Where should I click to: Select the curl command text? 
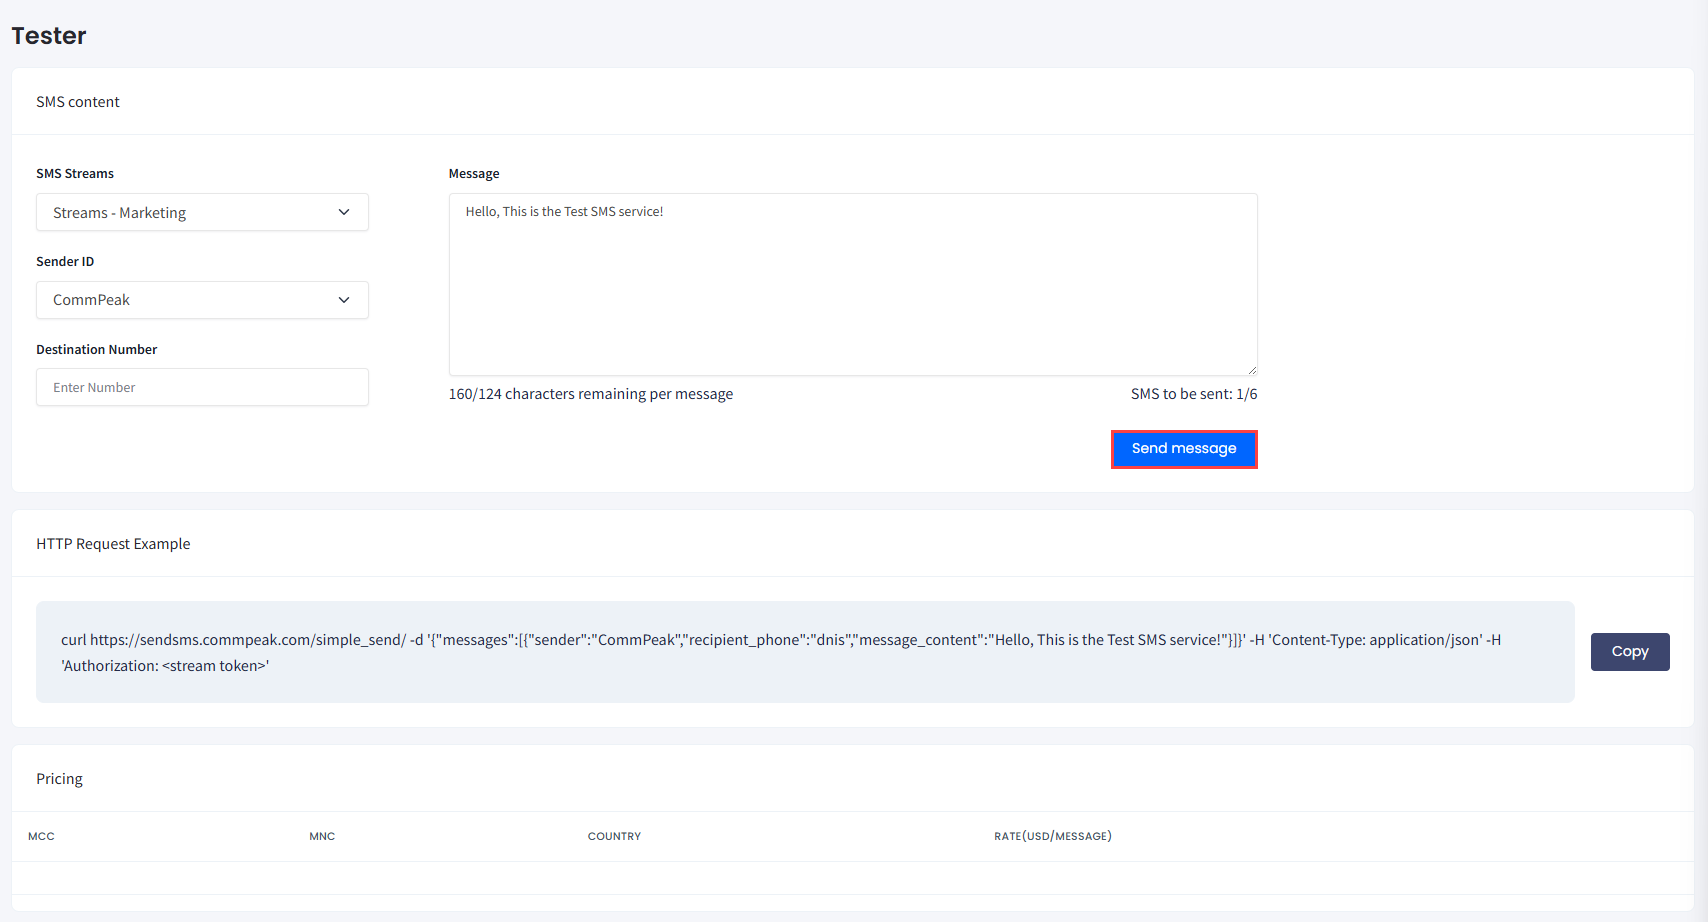click(780, 651)
